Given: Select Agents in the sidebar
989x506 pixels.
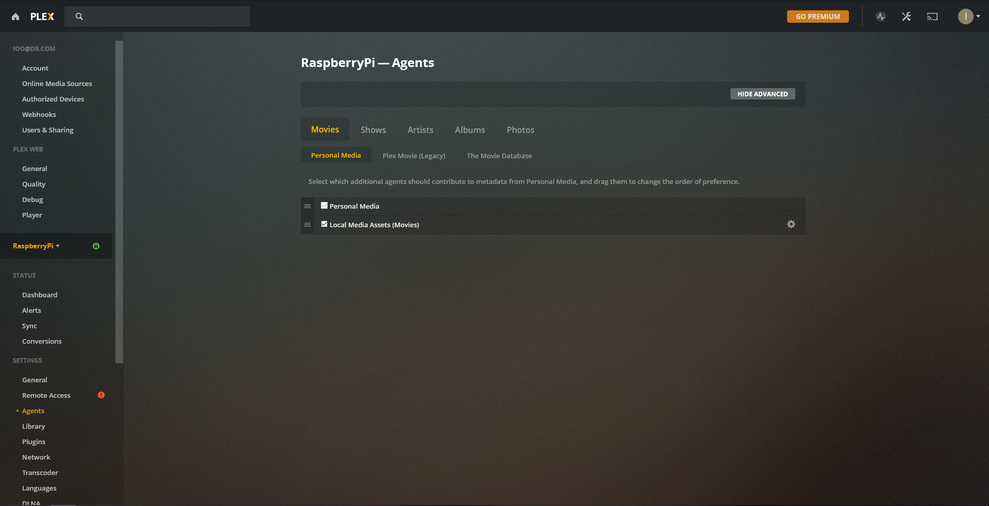Looking at the screenshot, I should tap(33, 411).
